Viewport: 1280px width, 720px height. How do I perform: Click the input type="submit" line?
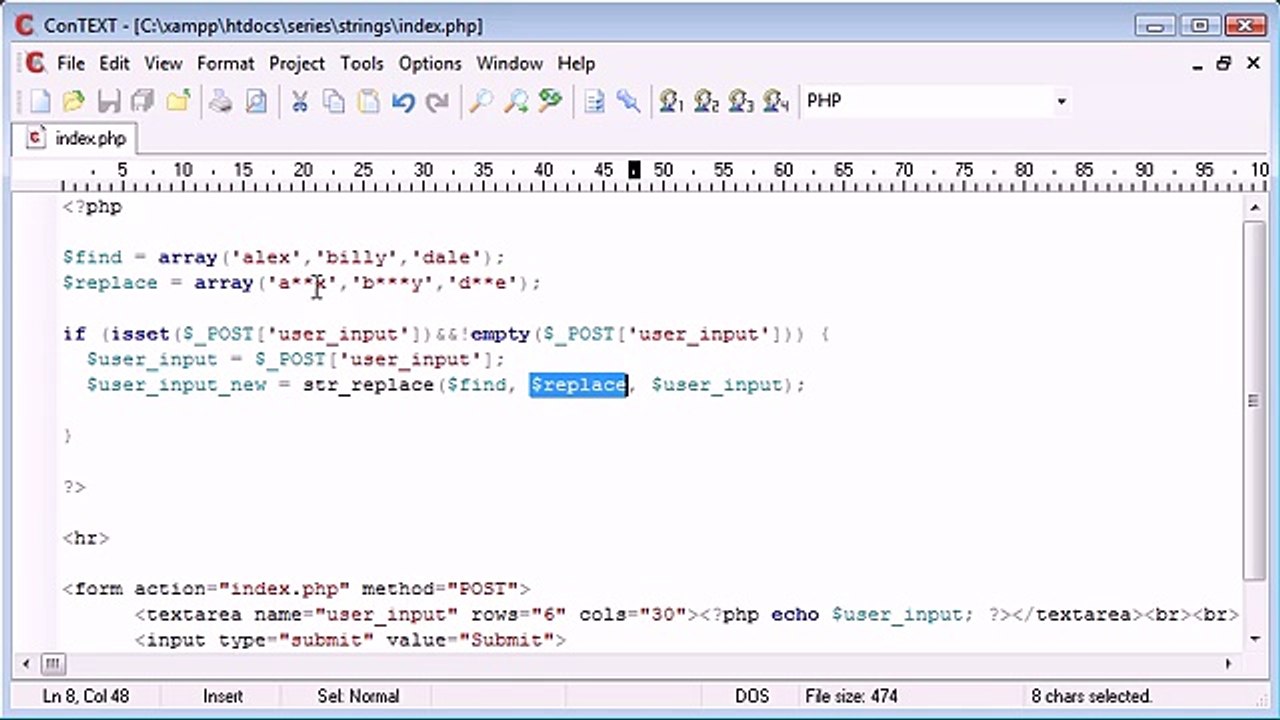[x=350, y=640]
